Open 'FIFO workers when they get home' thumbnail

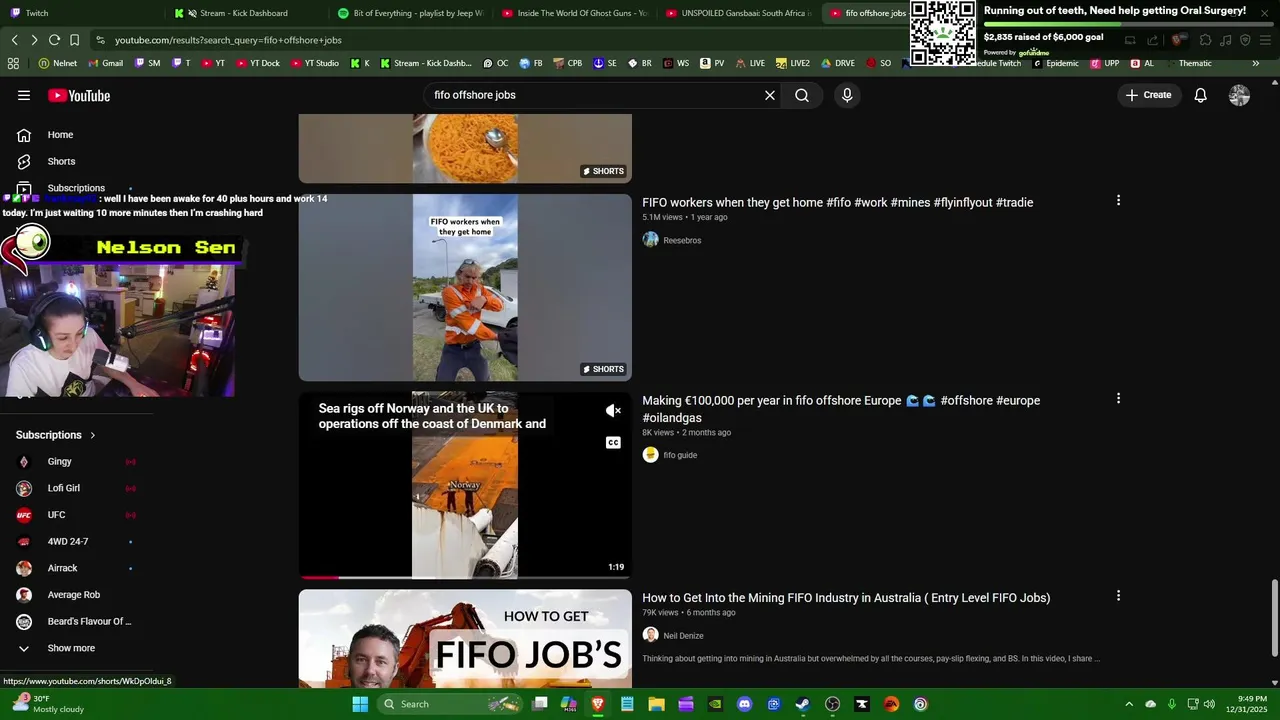(465, 287)
